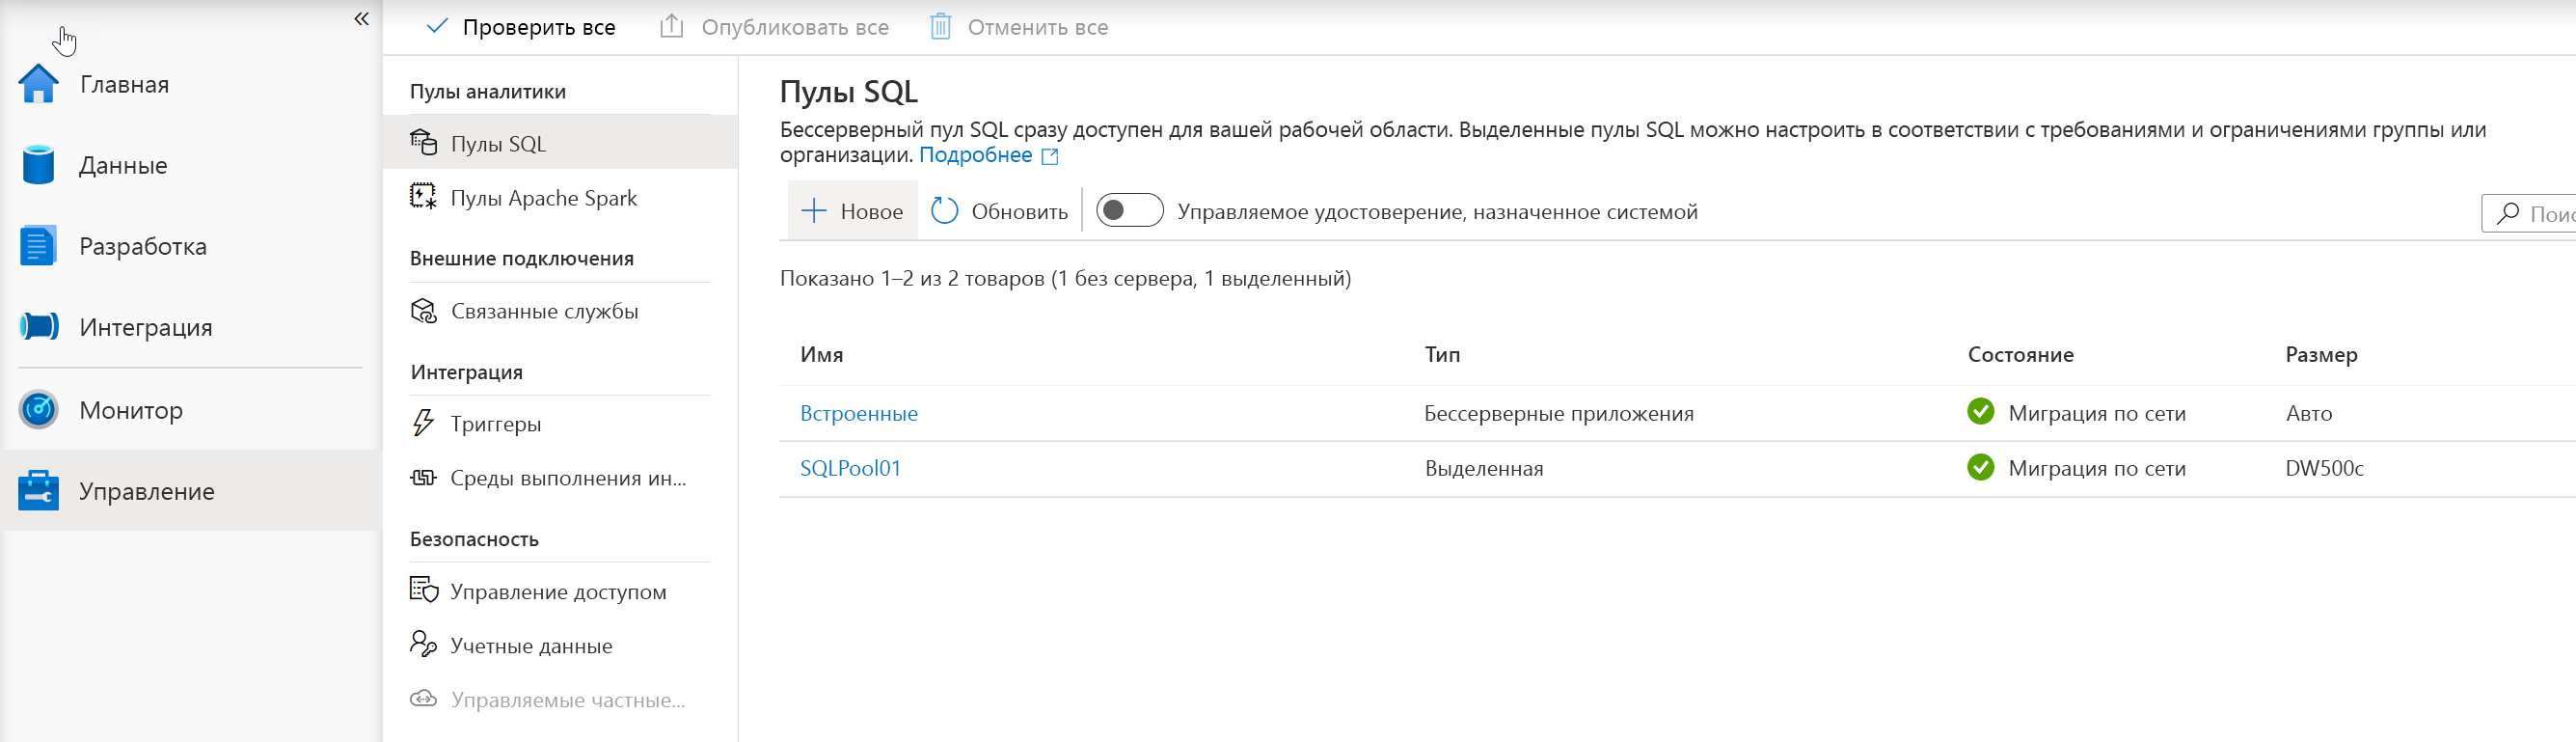Image resolution: width=2576 pixels, height=742 pixels.
Task: Click the Триггеры lightning icon
Action: click(x=424, y=423)
